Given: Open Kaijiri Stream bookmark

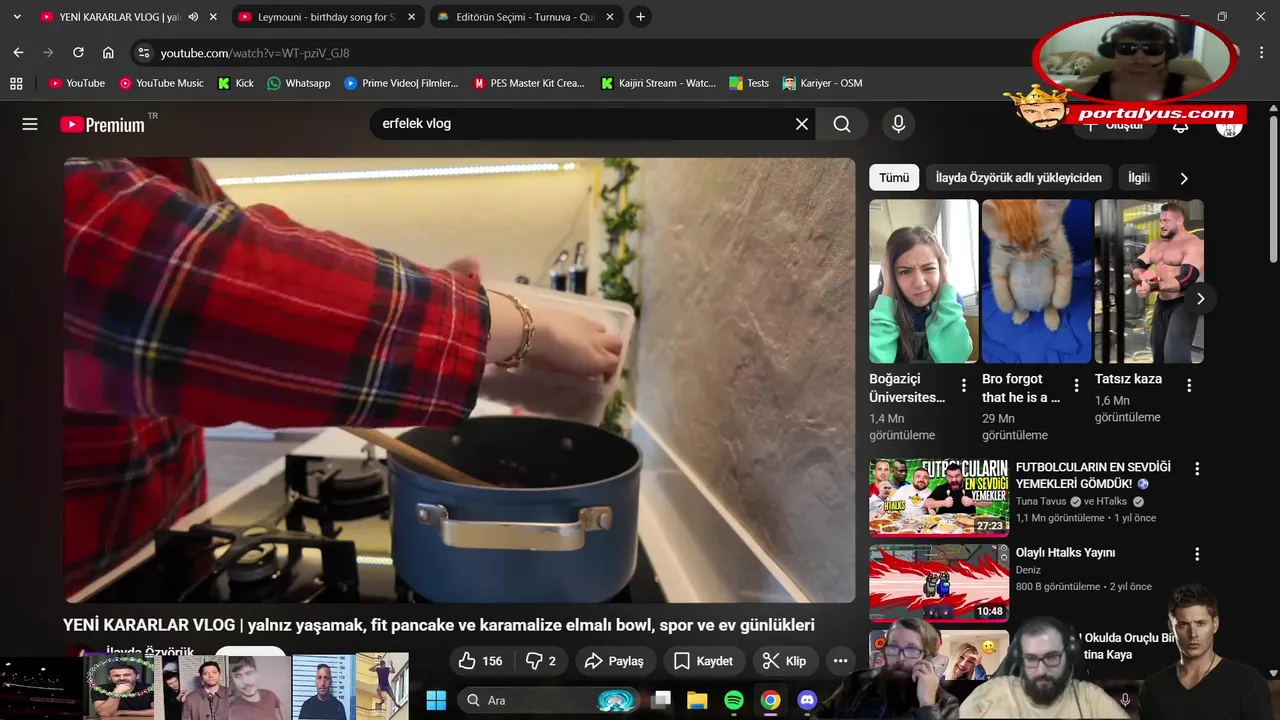Looking at the screenshot, I should pos(658,83).
